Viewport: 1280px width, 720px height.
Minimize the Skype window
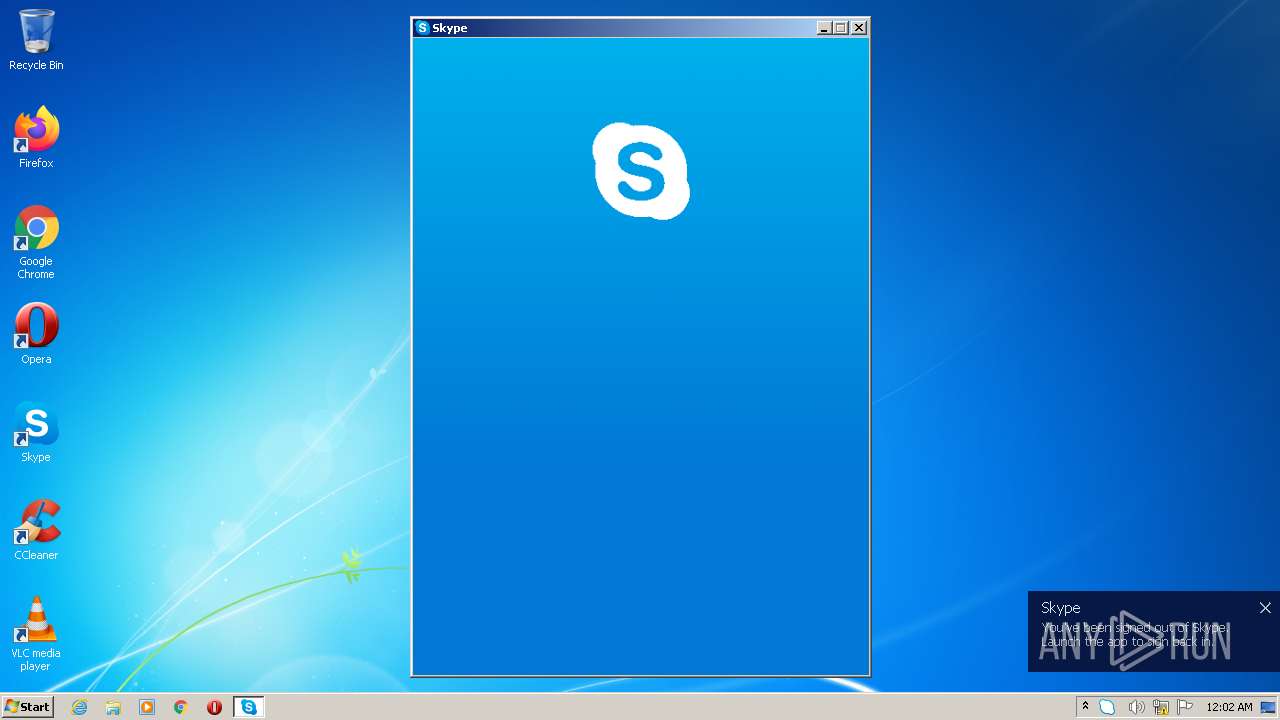click(824, 28)
